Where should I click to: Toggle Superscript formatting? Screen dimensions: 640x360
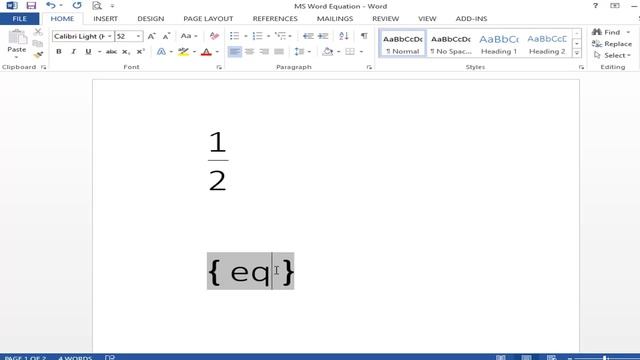pos(140,52)
